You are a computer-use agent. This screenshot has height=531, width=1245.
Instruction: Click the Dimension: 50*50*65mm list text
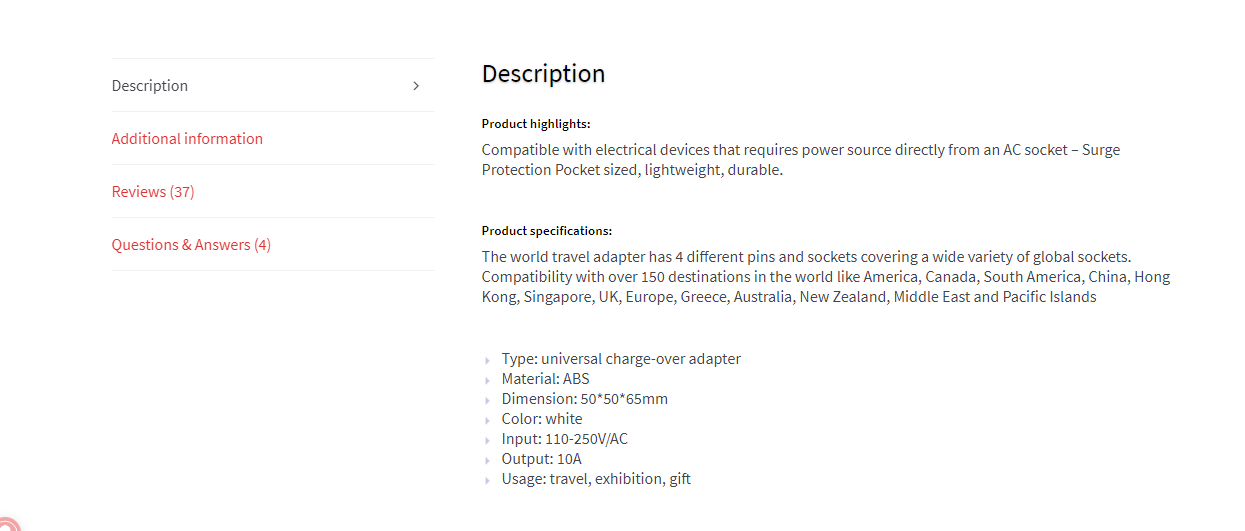click(585, 399)
